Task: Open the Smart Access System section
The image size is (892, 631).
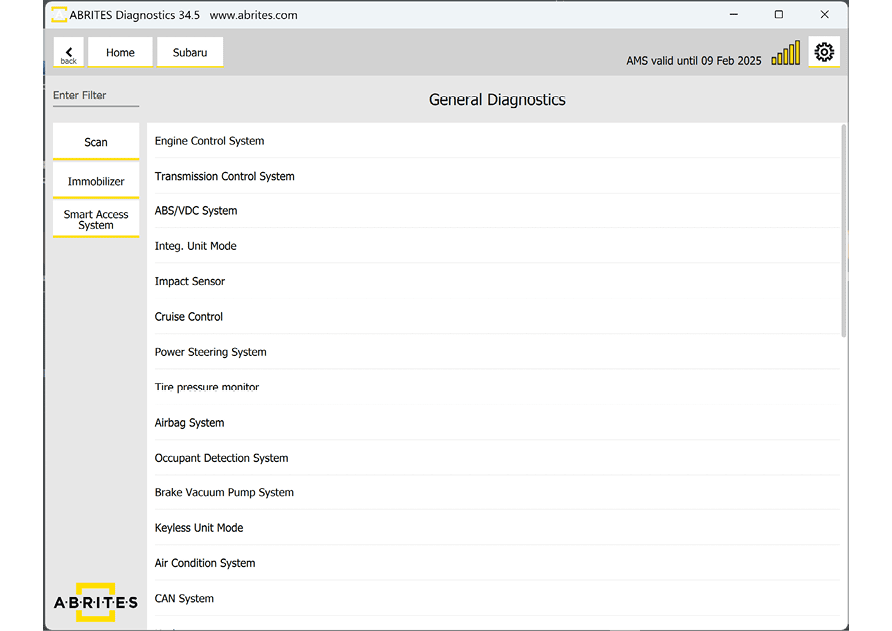Action: pos(96,220)
